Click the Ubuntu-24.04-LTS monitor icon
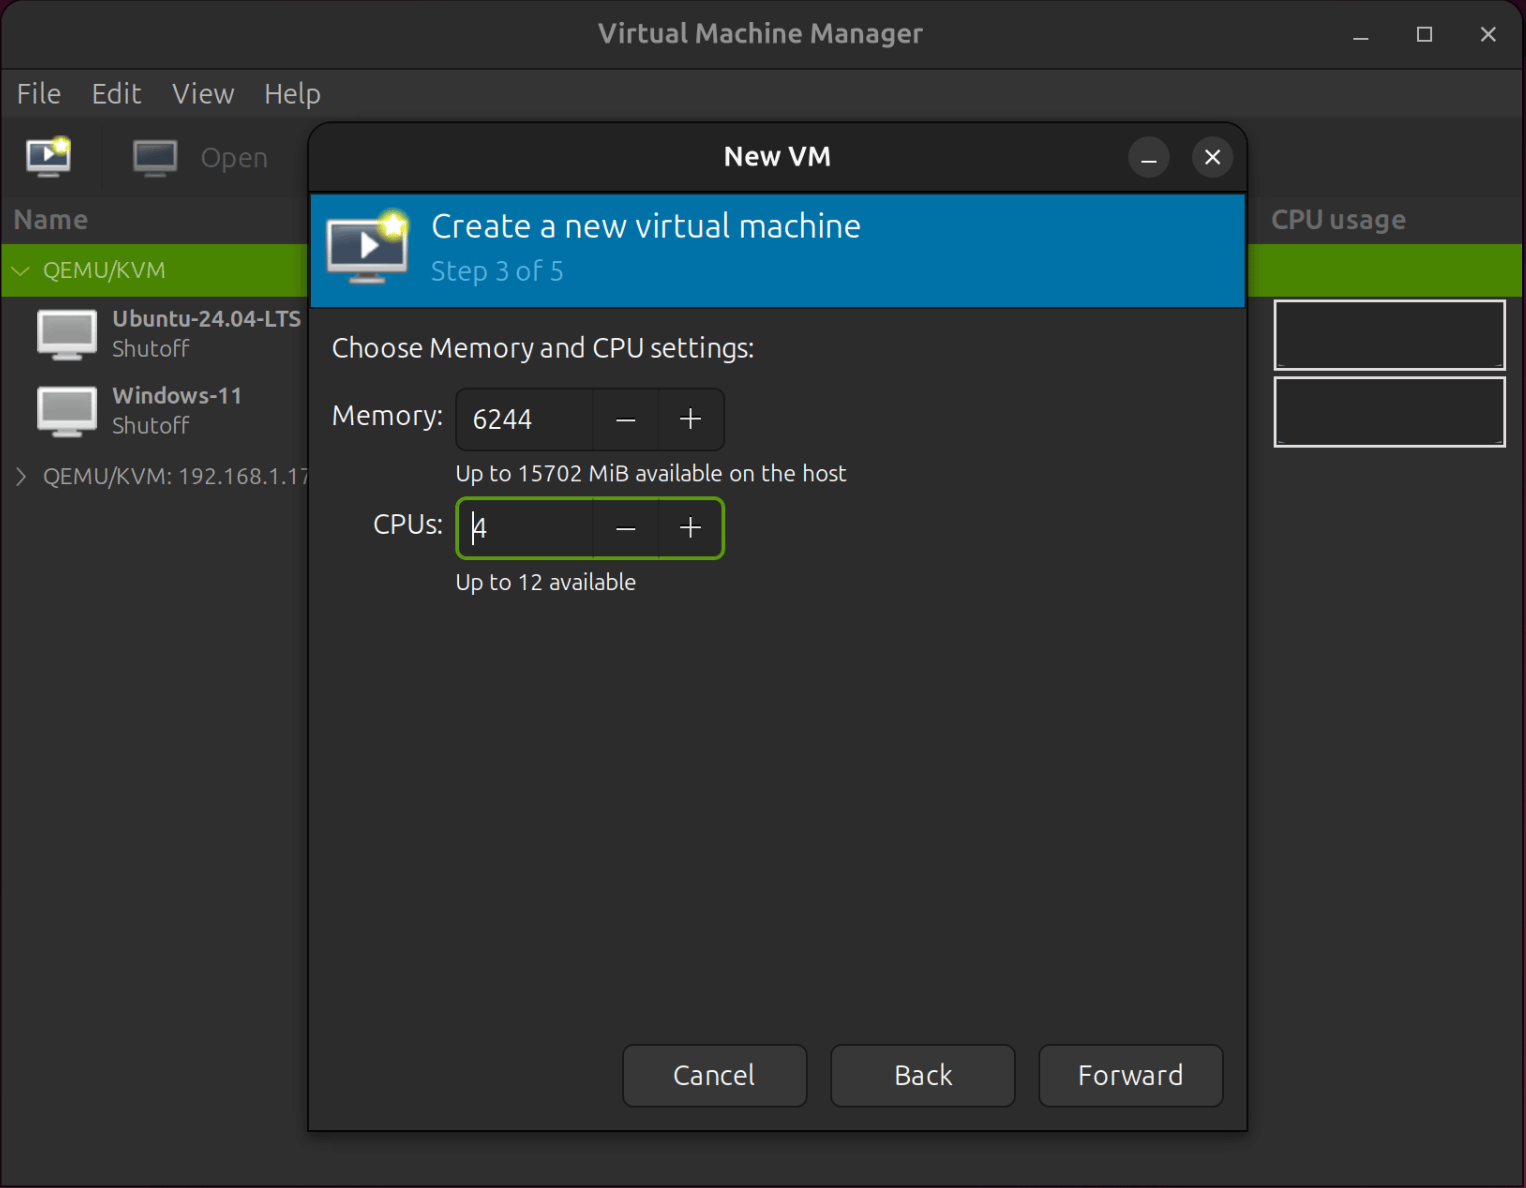This screenshot has height=1188, width=1526. [66, 334]
